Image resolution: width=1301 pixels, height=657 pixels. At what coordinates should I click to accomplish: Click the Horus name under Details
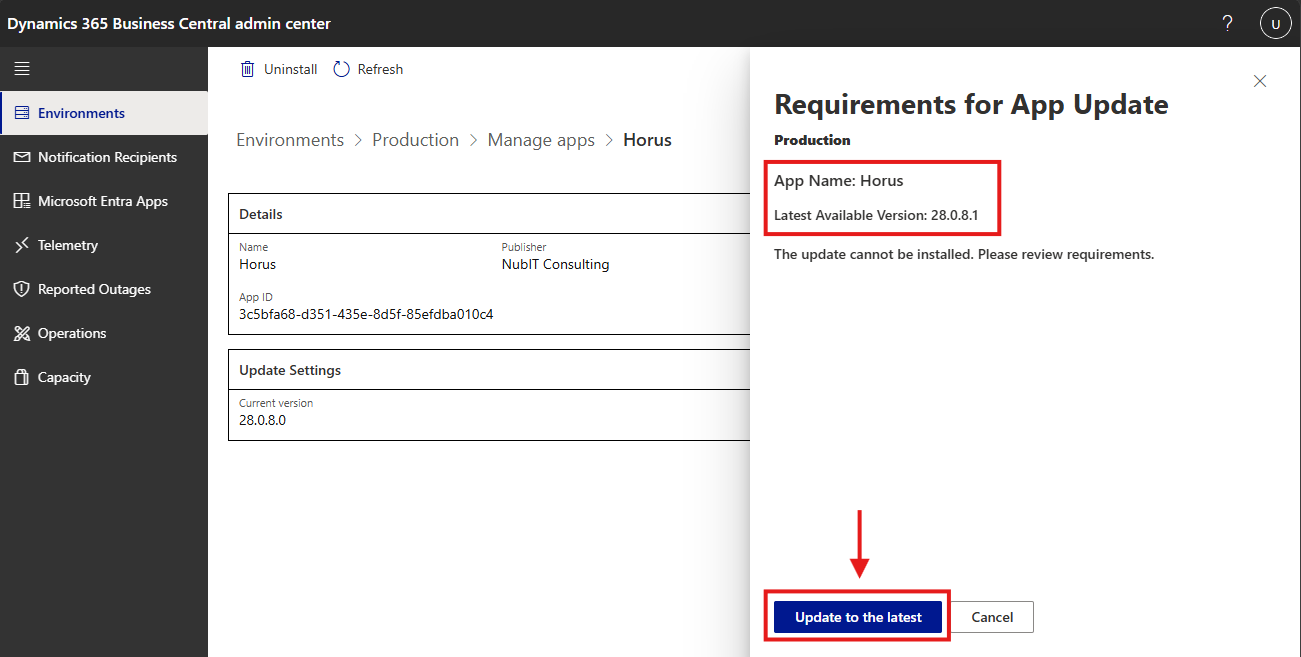pos(257,264)
